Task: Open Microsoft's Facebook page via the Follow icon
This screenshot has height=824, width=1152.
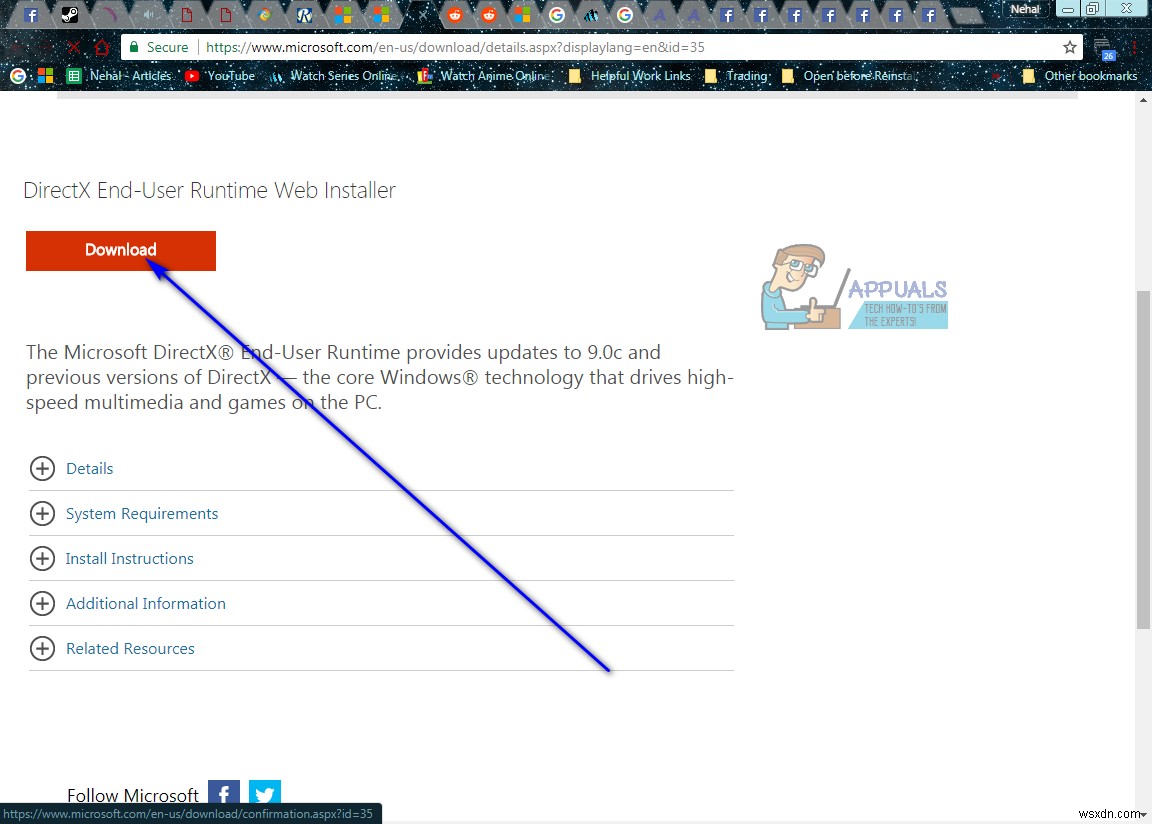Action: tap(223, 792)
